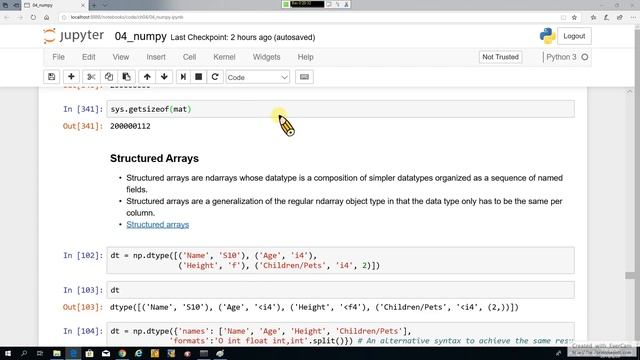Open the Help menu

(x=305, y=57)
